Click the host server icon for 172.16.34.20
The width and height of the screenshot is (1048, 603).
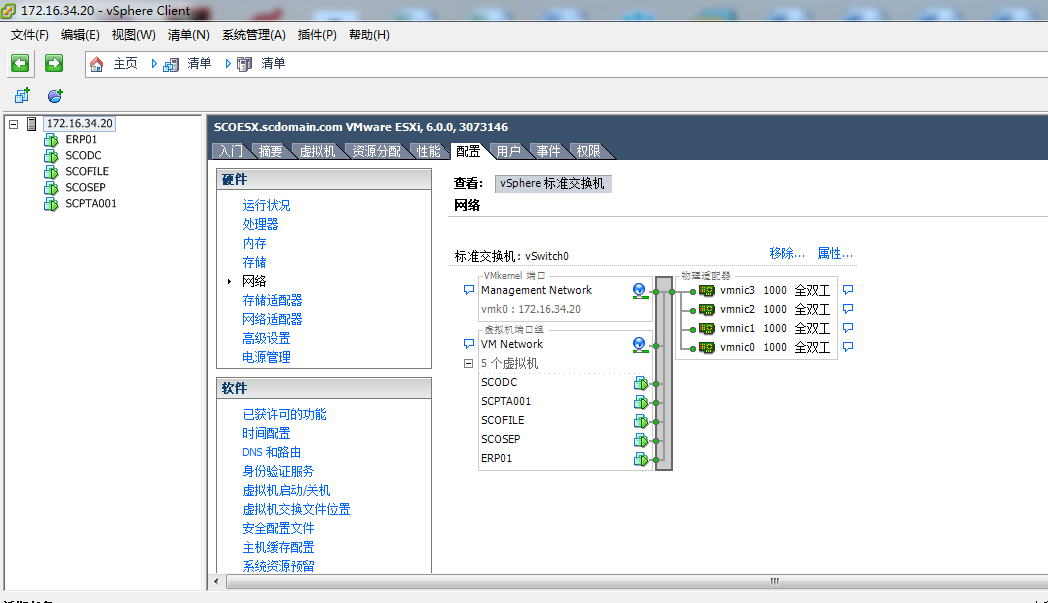[x=31, y=124]
